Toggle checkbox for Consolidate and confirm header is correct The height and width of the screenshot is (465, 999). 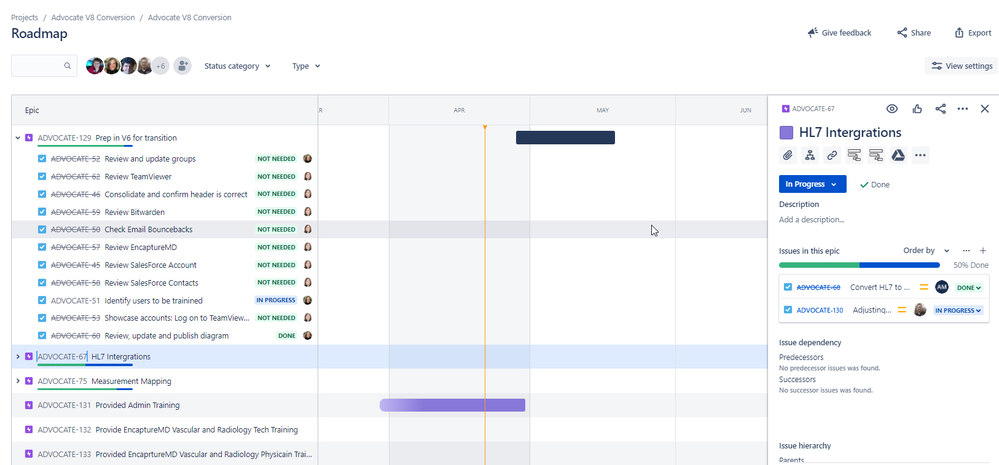point(42,194)
